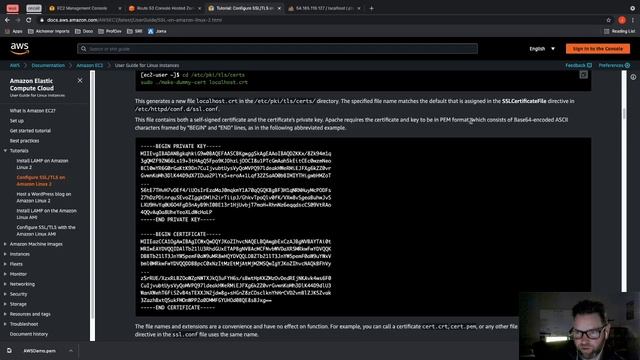Open the Set up page
This screenshot has height=360, width=640.
[17, 121]
